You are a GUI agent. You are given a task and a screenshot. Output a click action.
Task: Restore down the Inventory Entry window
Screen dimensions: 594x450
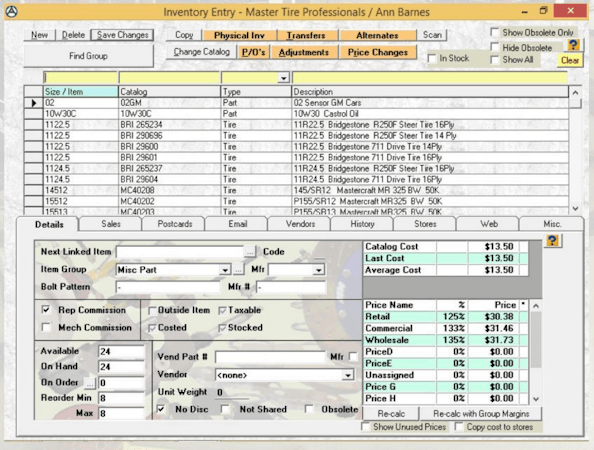click(544, 11)
